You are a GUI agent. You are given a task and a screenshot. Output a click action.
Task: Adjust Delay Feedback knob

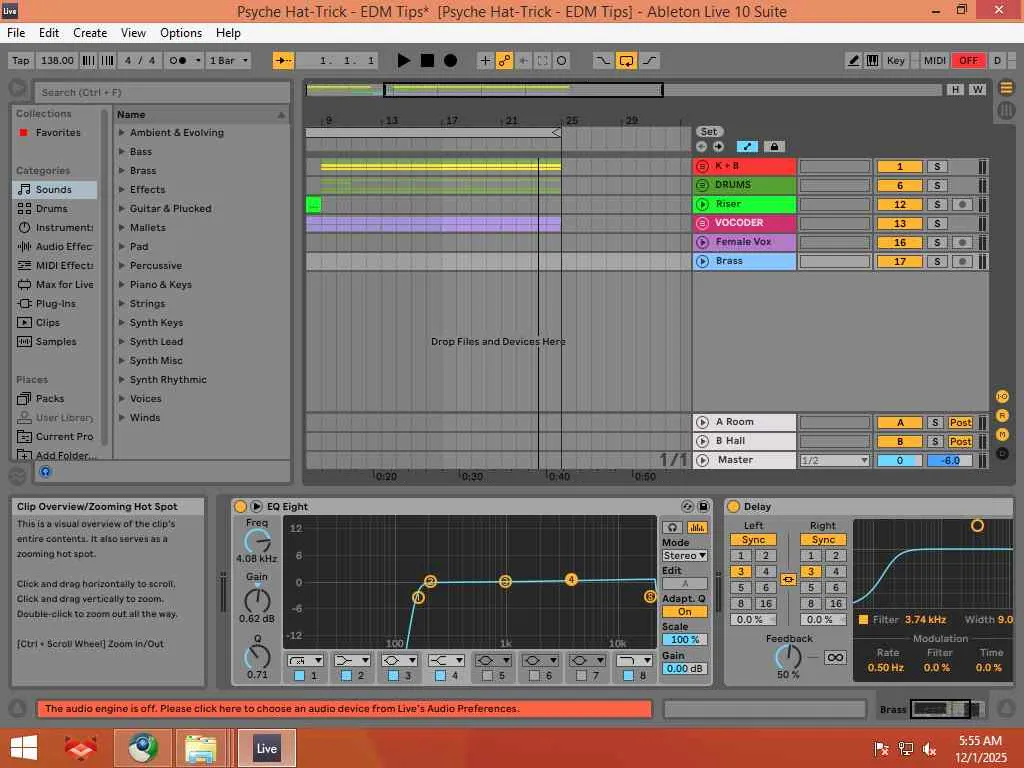click(788, 657)
